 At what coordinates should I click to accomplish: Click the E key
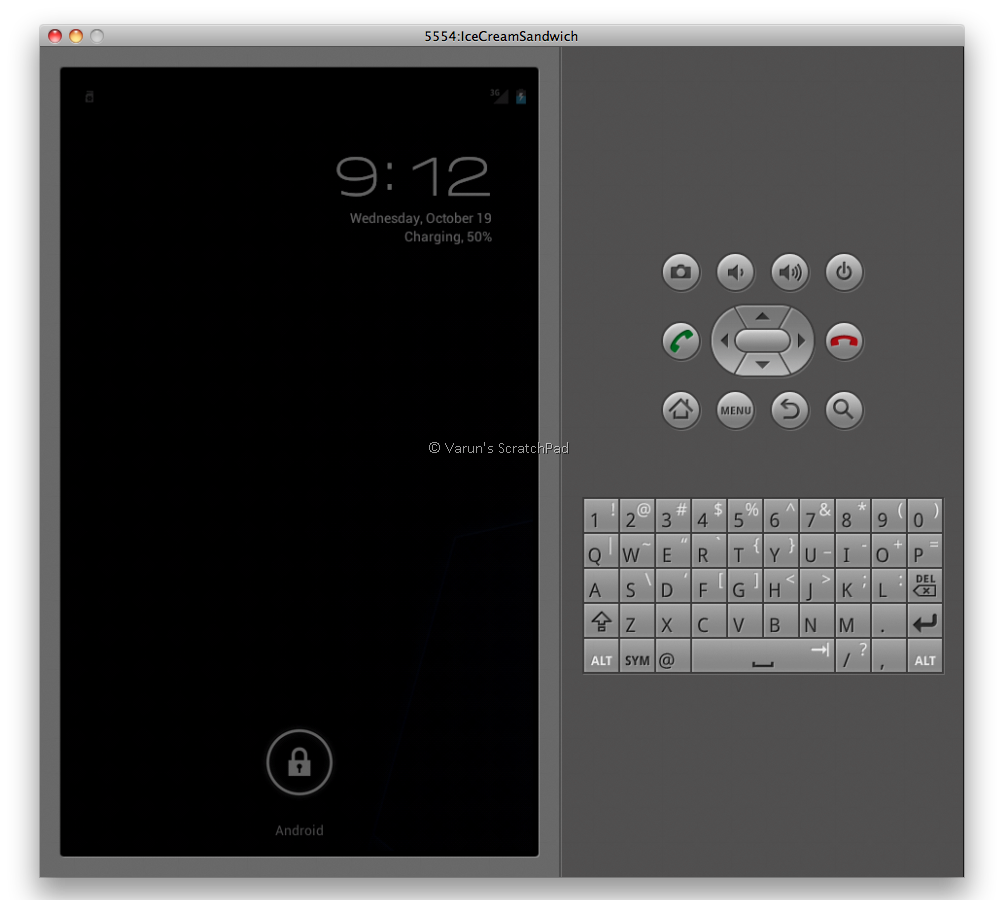tap(673, 551)
